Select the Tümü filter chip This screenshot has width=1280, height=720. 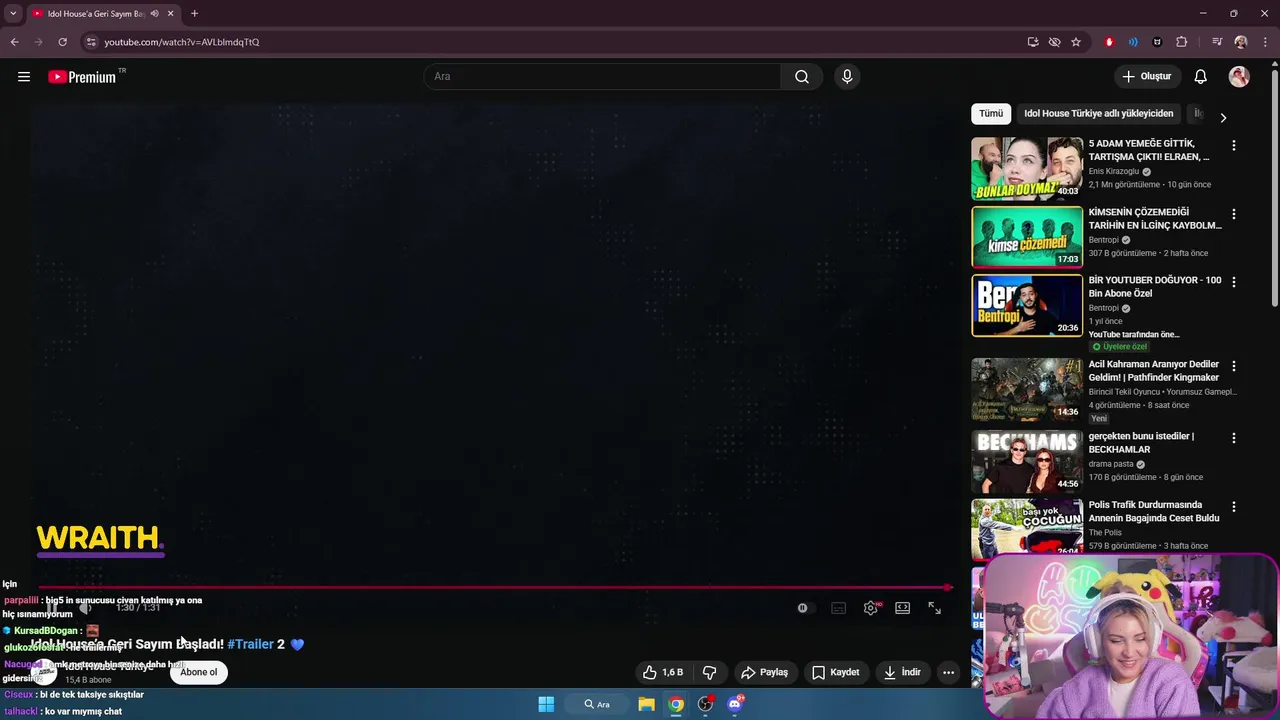click(x=990, y=114)
